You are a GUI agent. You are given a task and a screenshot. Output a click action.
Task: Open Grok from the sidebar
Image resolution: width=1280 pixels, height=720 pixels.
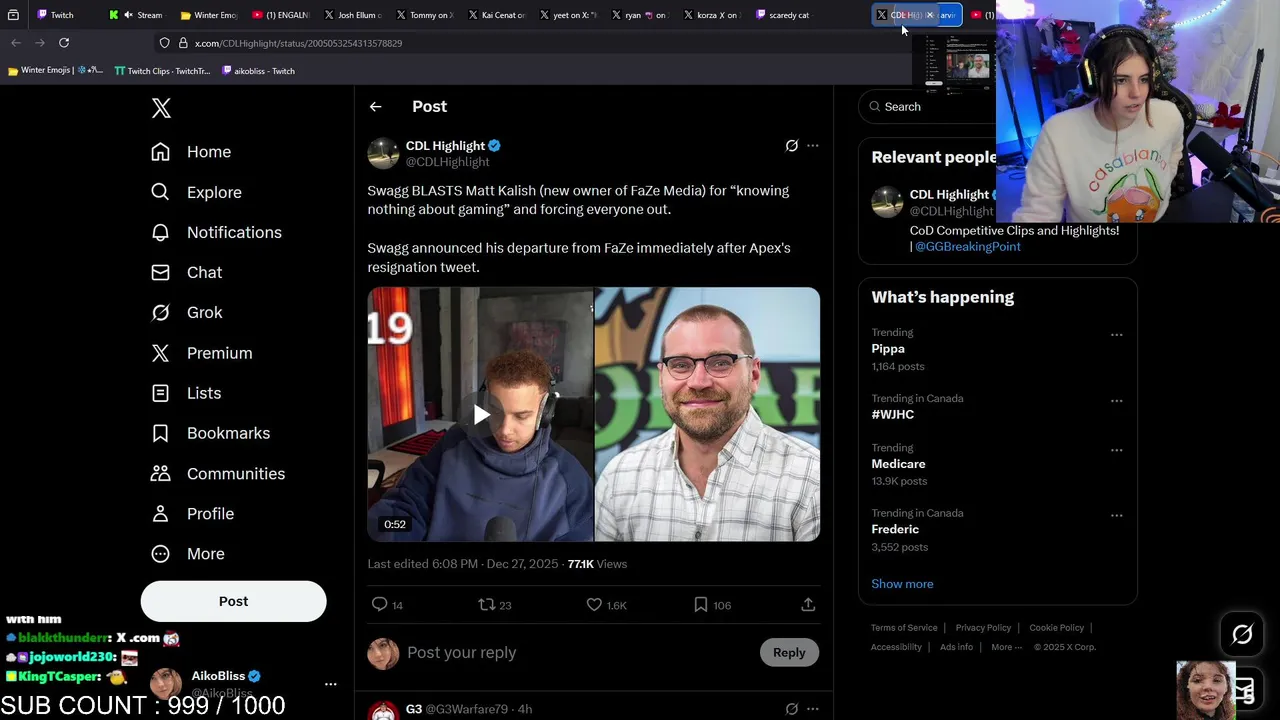pos(186,312)
